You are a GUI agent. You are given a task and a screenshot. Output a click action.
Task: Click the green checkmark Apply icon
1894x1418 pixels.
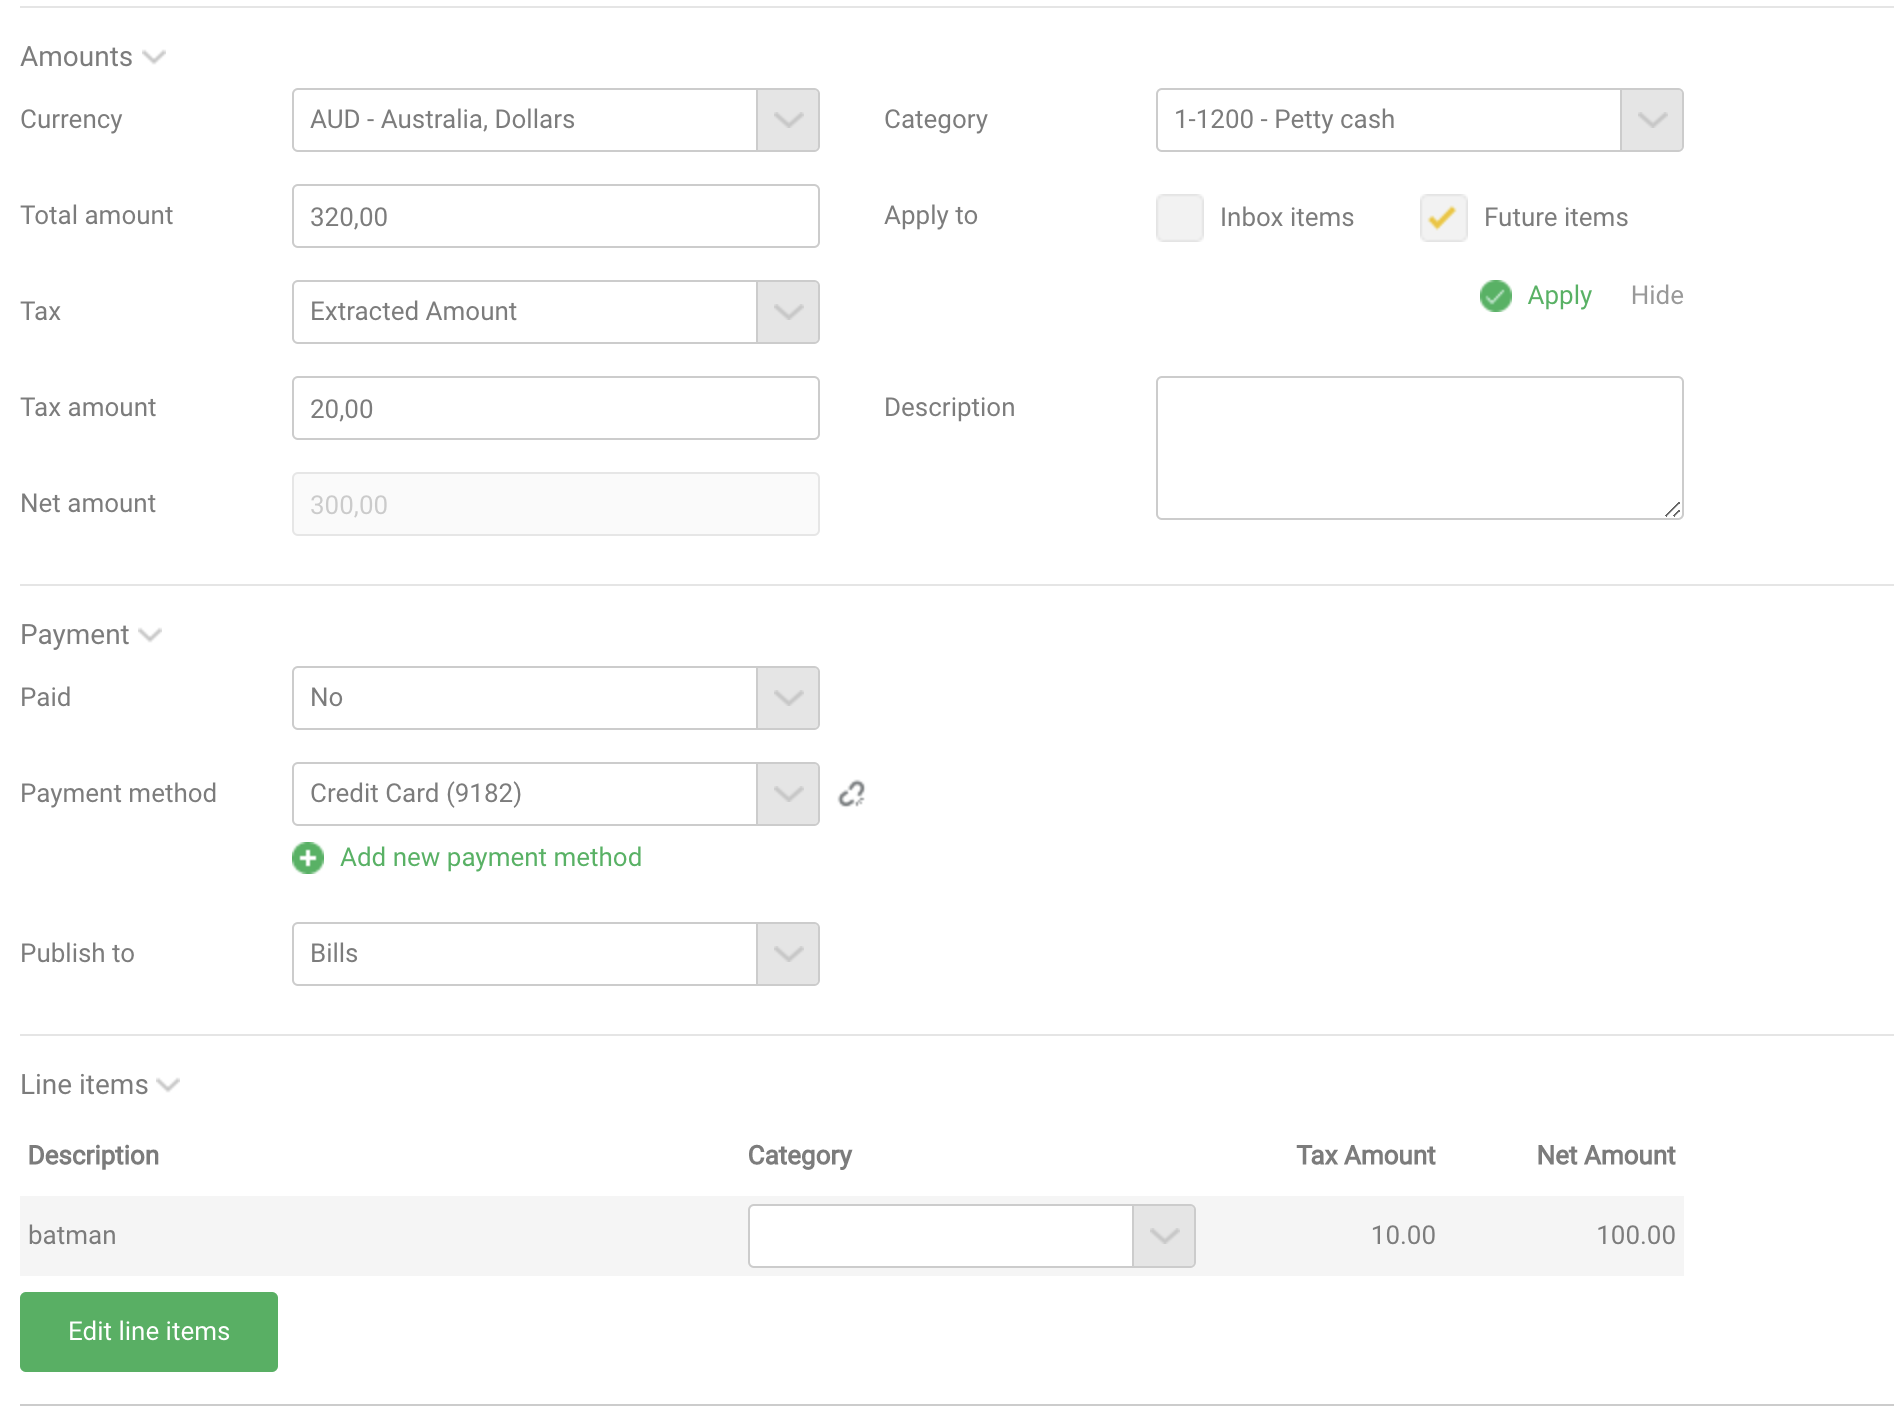[1495, 296]
